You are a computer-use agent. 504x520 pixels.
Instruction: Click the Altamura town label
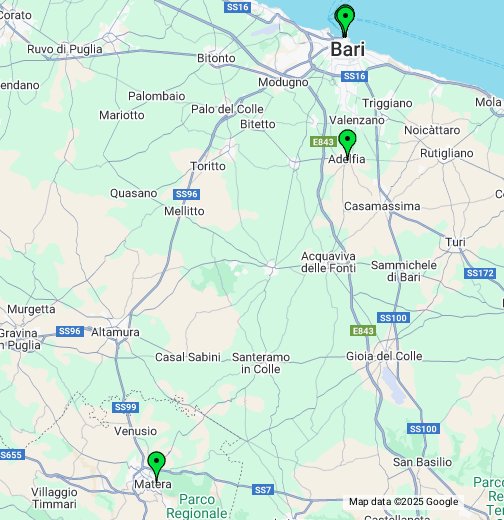tap(115, 332)
